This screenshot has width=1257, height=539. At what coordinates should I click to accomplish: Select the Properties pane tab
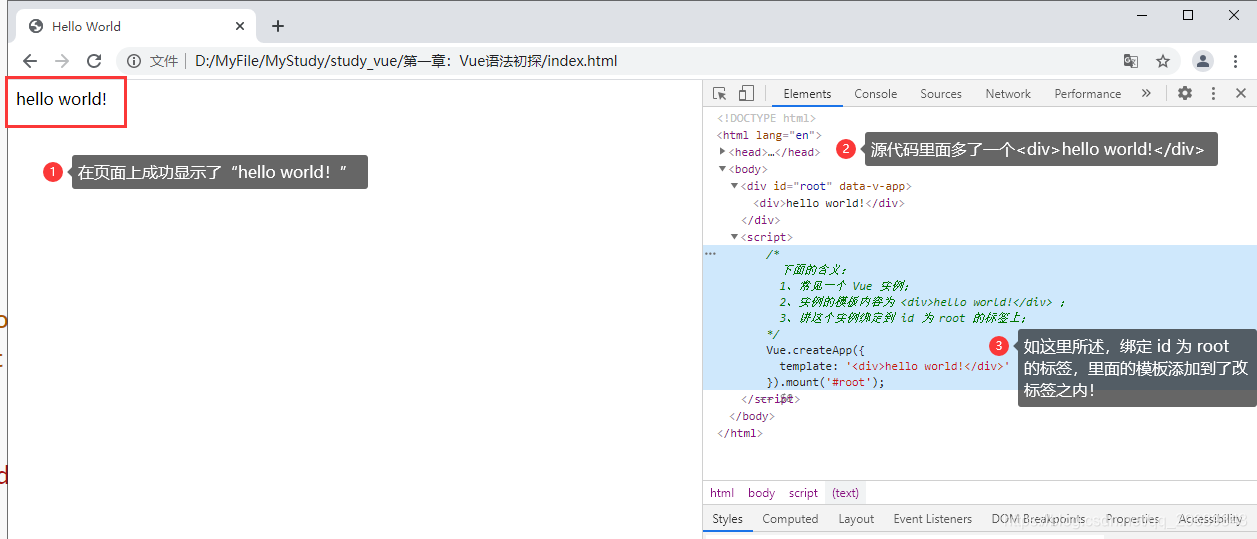pyautogui.click(x=1133, y=519)
